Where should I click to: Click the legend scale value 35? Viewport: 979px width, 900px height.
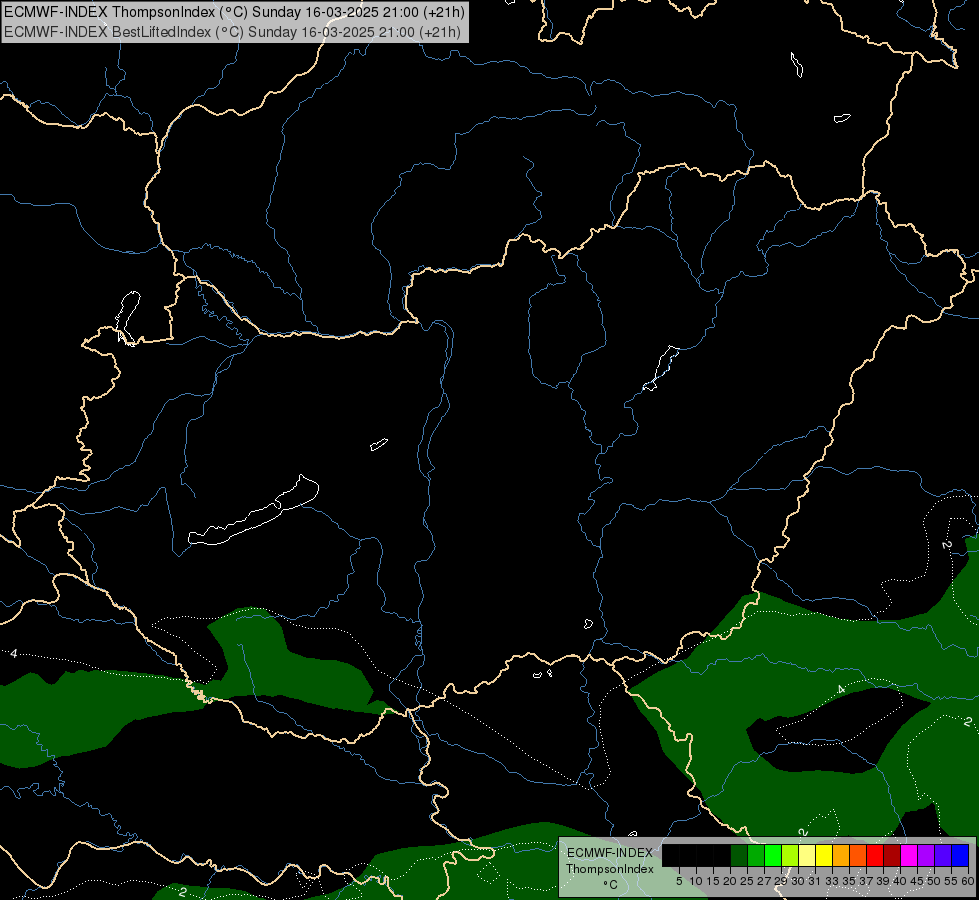tap(849, 881)
